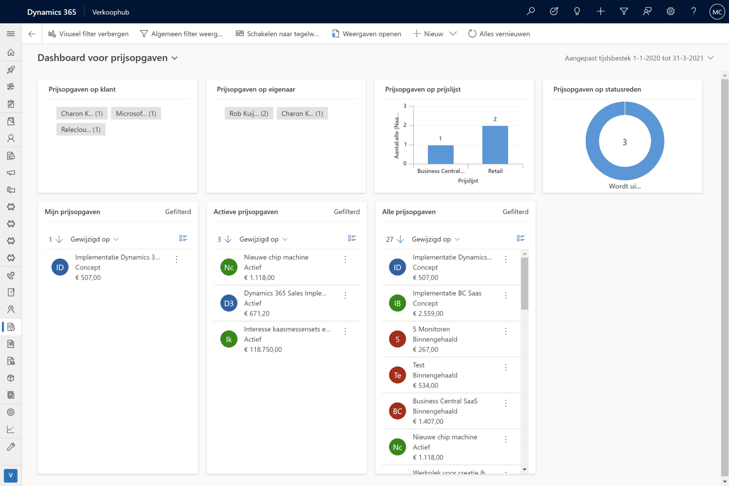729x486 pixels.
Task: Open the phone call icon in sidebar
Action: point(11,275)
